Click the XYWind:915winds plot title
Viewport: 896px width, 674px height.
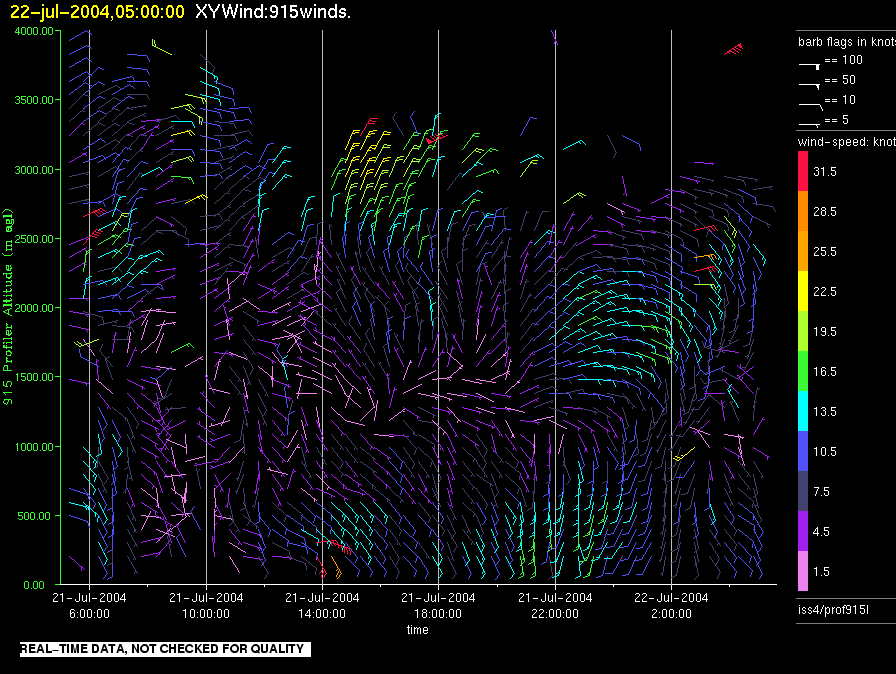[x=273, y=11]
